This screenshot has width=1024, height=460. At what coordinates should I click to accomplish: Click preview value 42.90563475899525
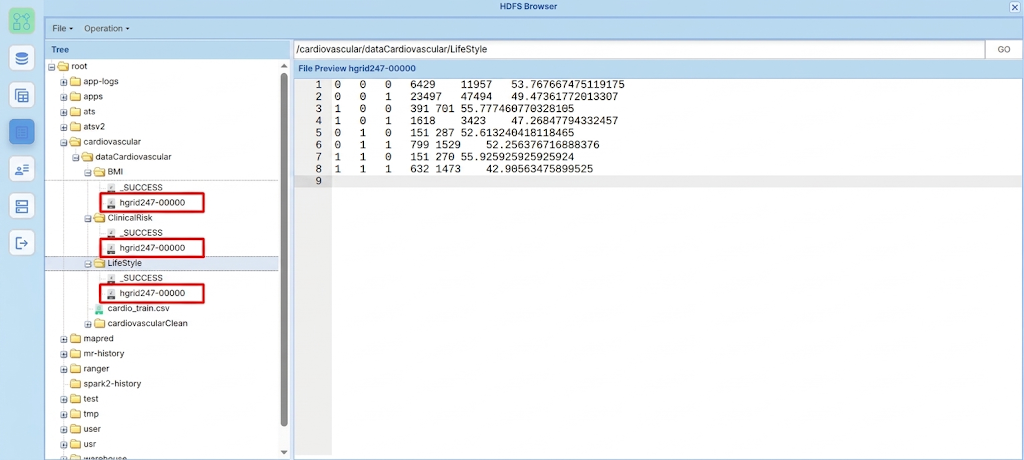(539, 169)
